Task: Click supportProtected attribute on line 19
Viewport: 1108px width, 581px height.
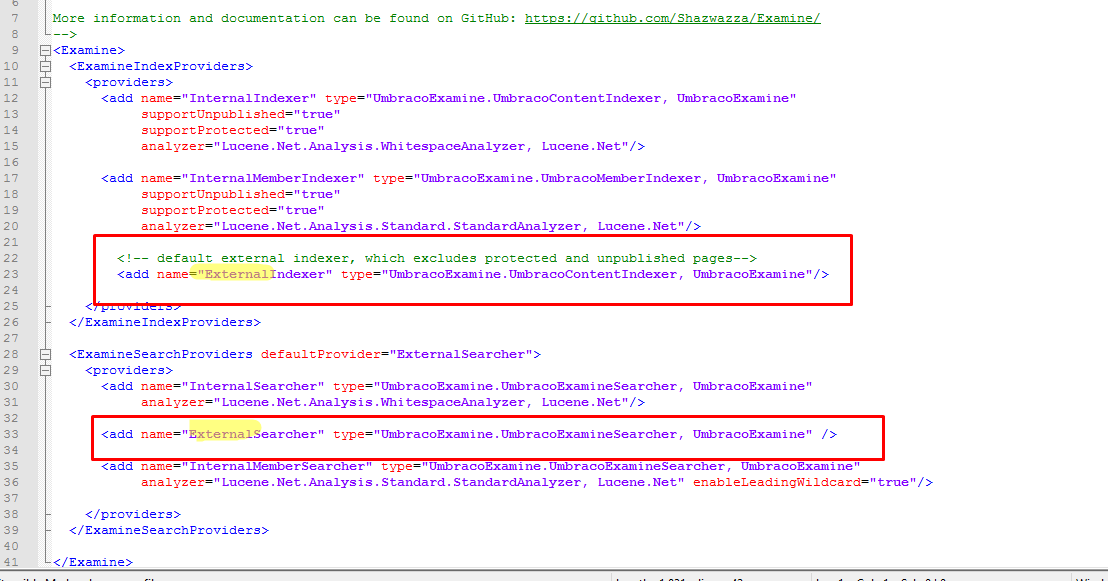Action: pyautogui.click(x=205, y=210)
